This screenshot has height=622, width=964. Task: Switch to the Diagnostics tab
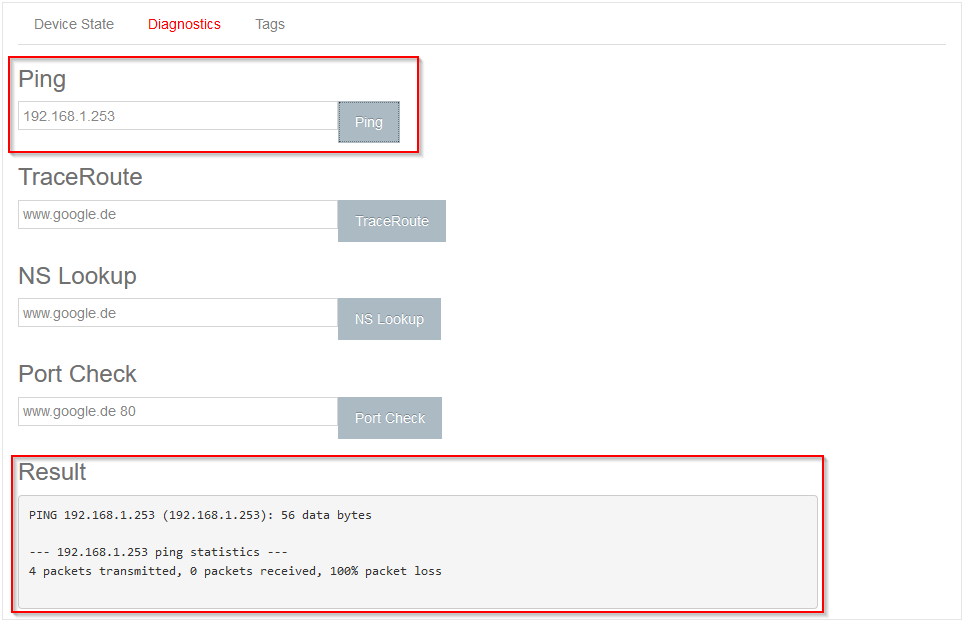[184, 25]
